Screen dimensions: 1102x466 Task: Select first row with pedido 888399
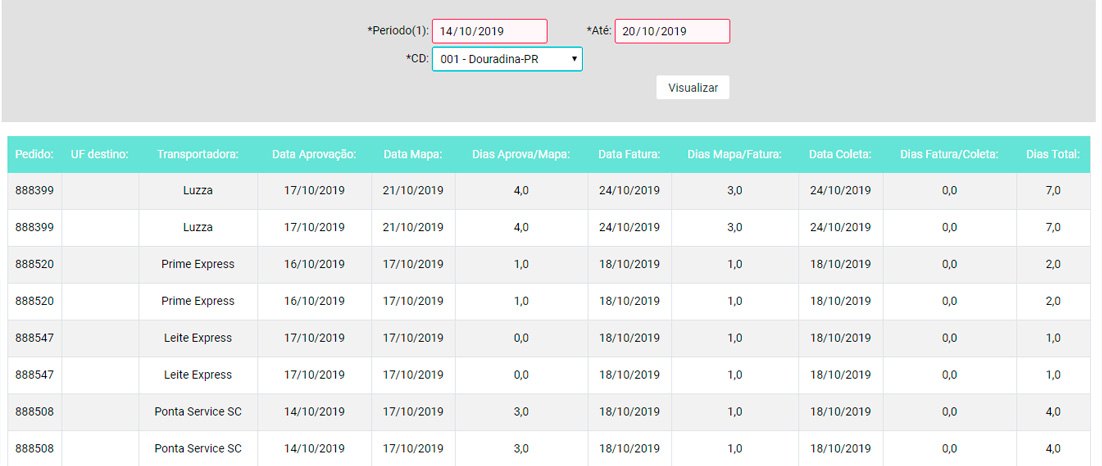pyautogui.click(x=550, y=191)
